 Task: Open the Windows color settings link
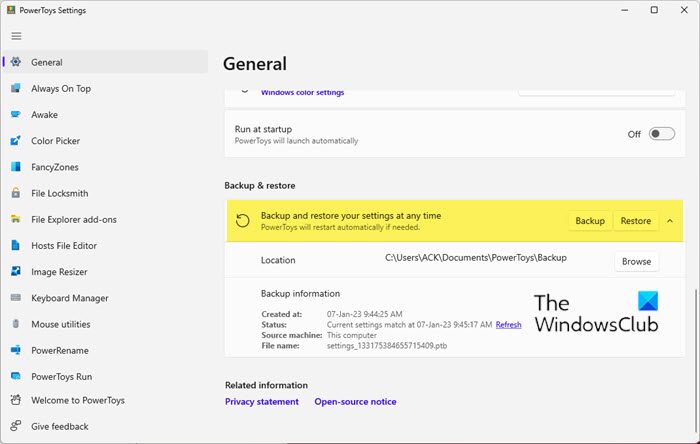tap(302, 93)
